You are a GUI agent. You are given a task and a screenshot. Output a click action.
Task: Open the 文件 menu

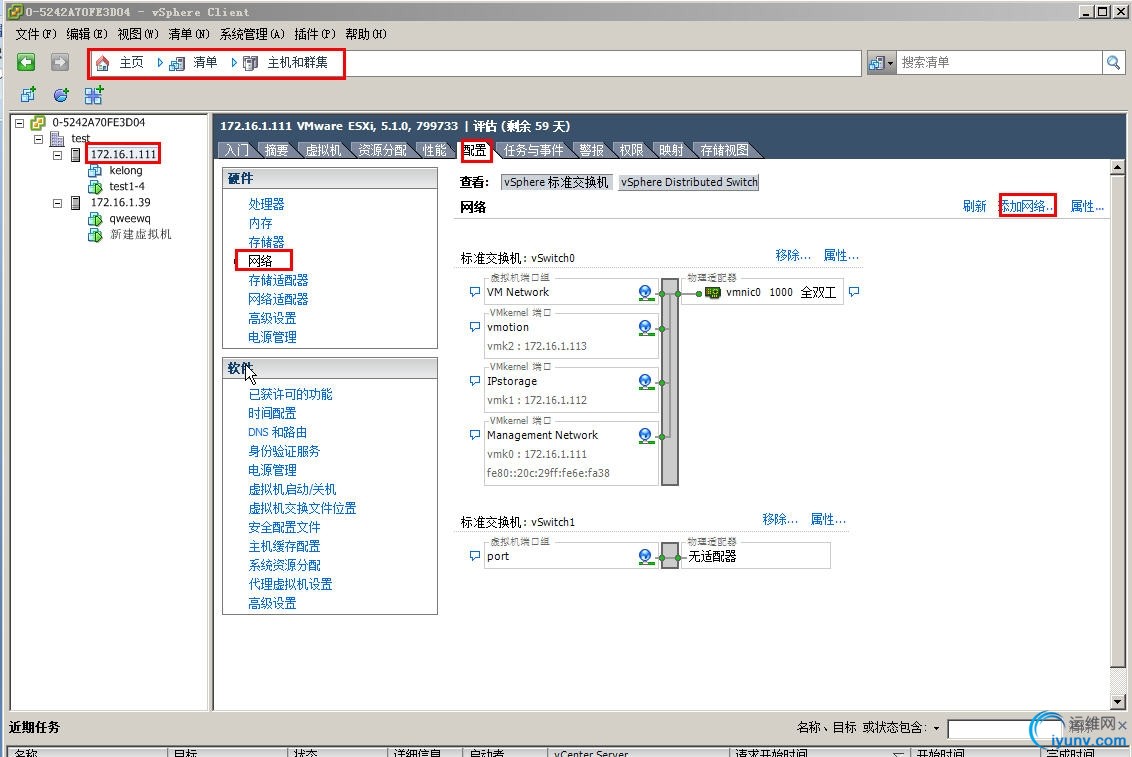tap(35, 34)
